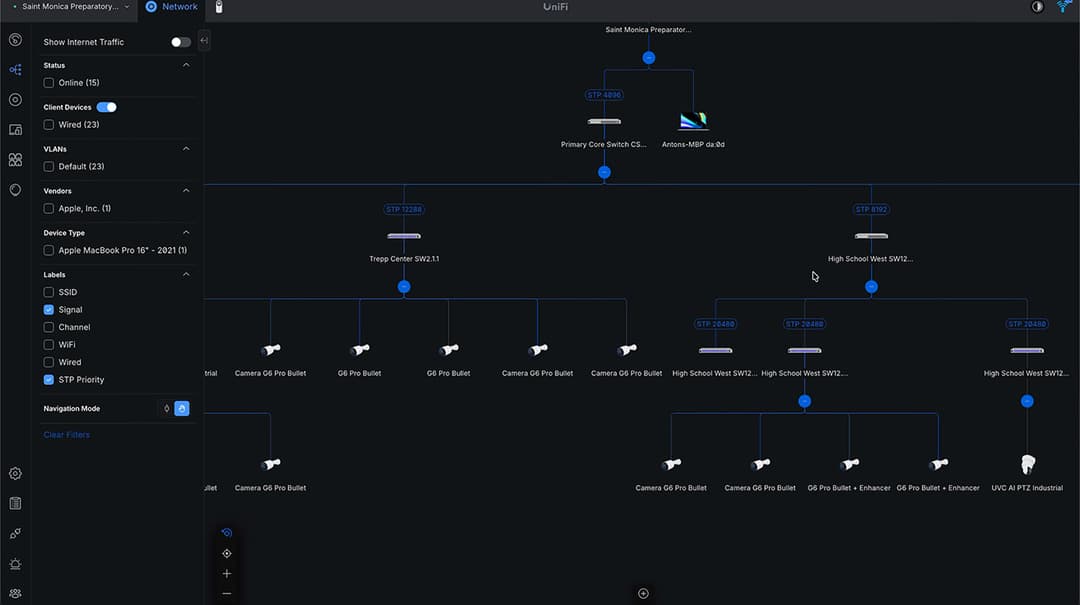Screen dimensions: 1080x605
Task: Zoom out of the topology map
Action: tap(227, 593)
